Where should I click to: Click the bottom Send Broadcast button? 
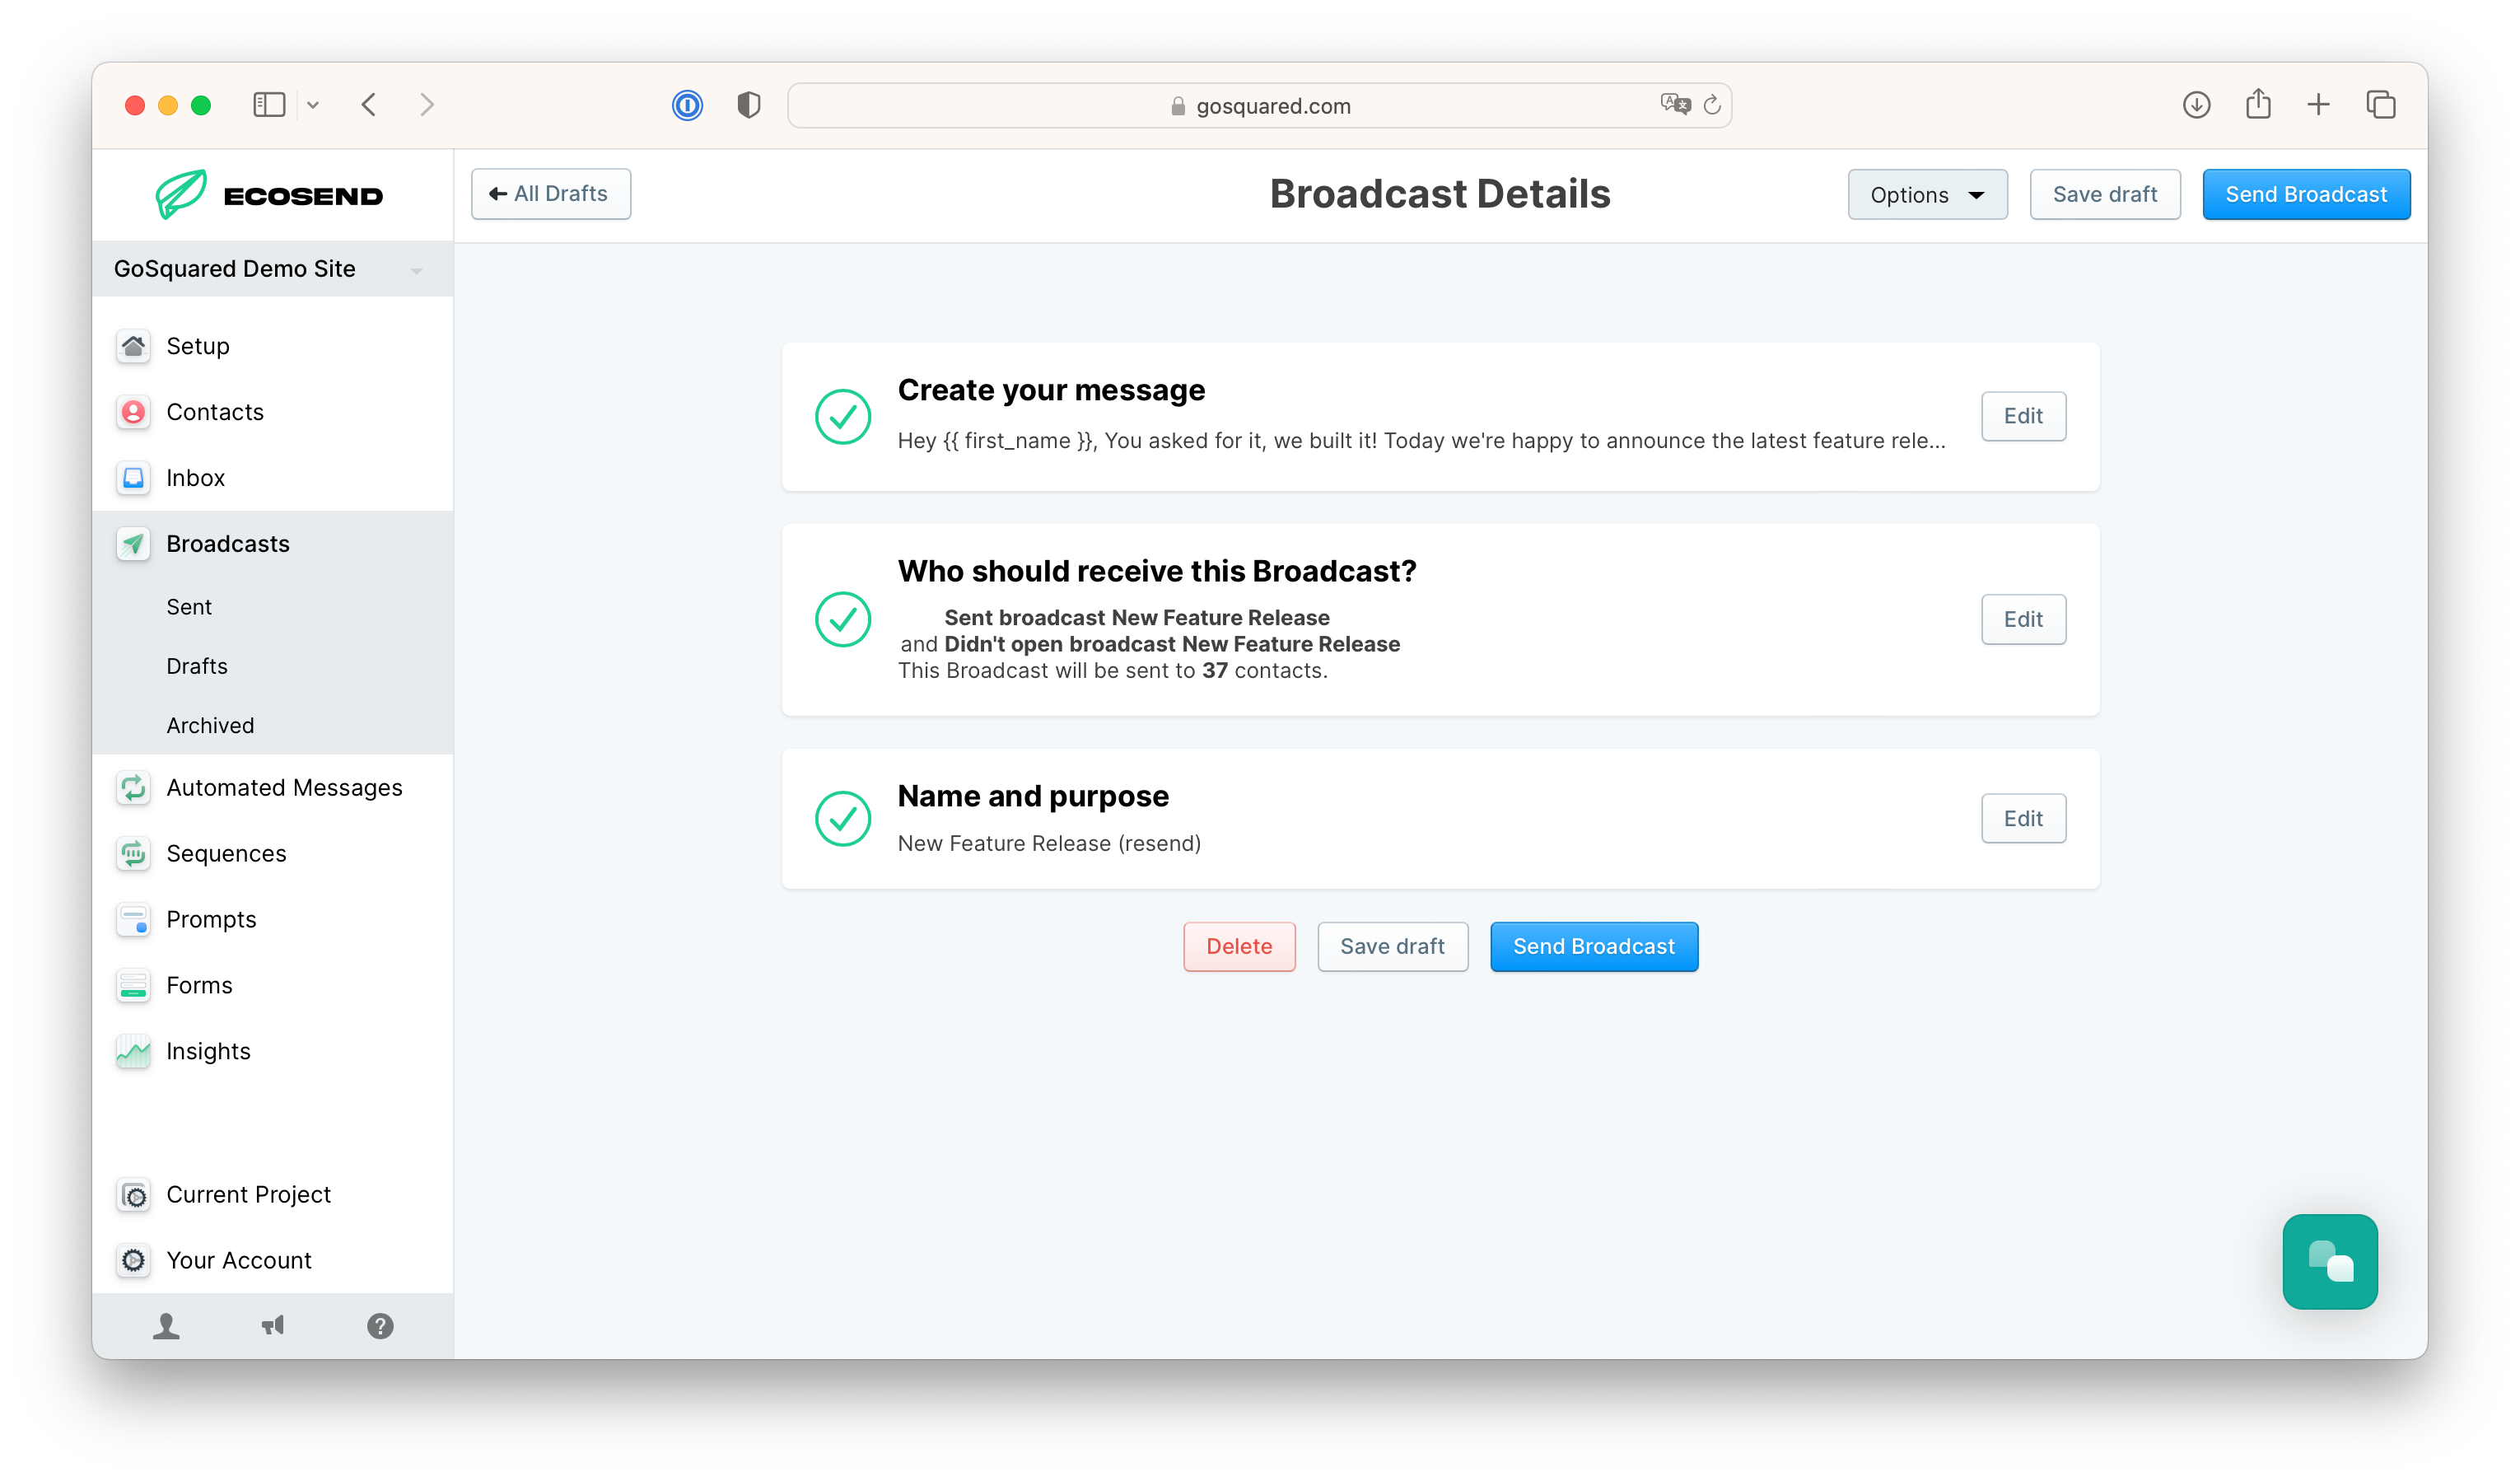(x=1594, y=947)
